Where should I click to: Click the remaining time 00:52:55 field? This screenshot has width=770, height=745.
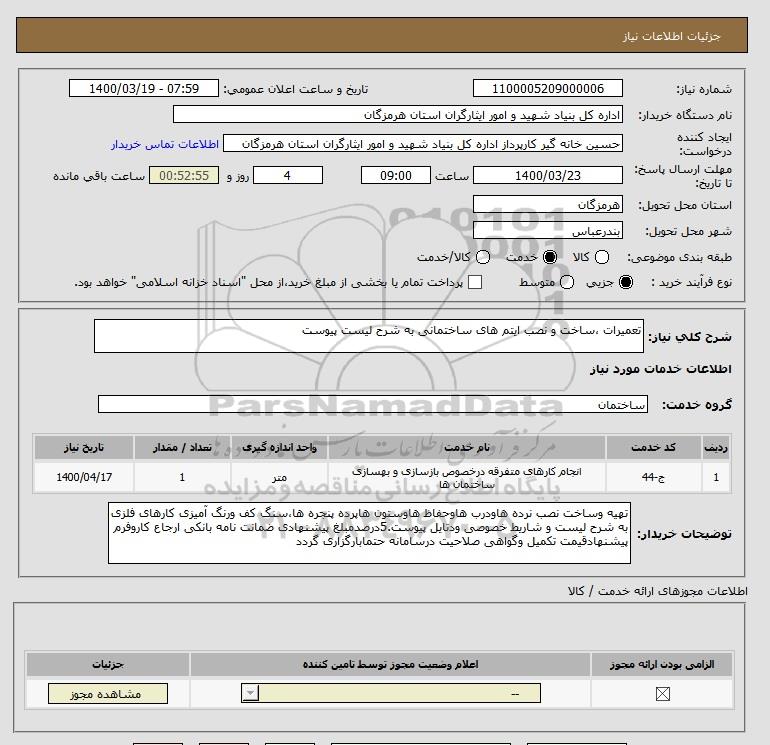tap(184, 175)
